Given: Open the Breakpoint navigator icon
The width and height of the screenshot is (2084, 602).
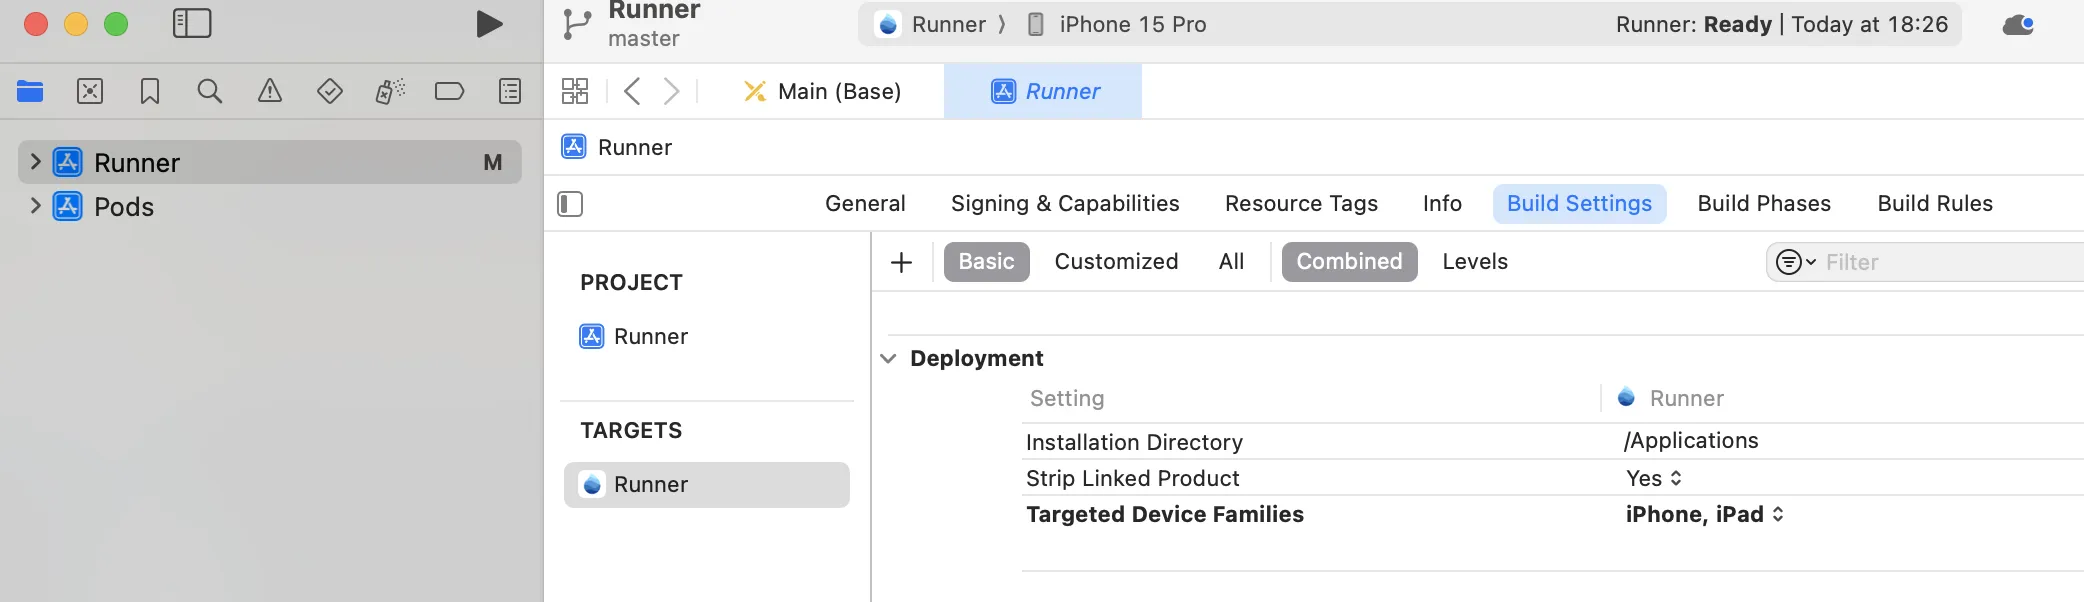Looking at the screenshot, I should click(450, 92).
